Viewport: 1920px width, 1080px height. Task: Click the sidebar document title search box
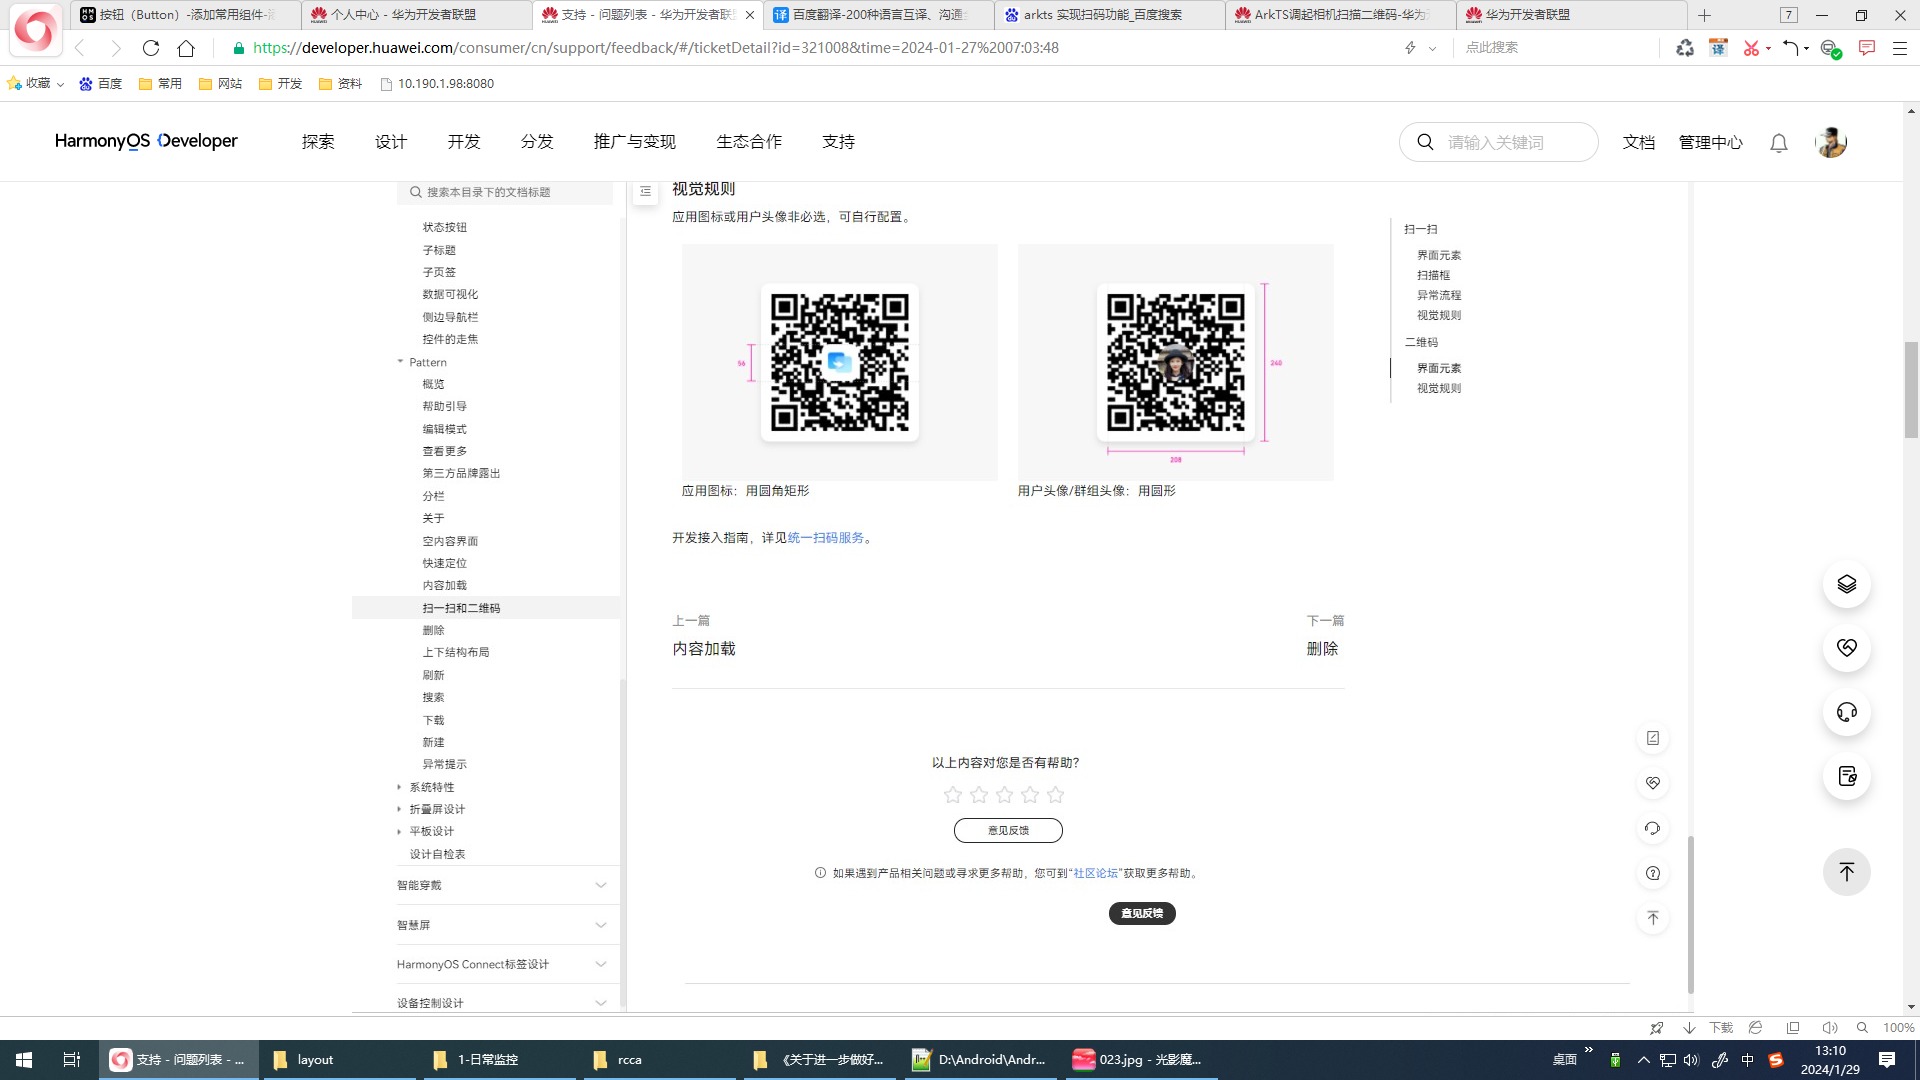pyautogui.click(x=505, y=192)
